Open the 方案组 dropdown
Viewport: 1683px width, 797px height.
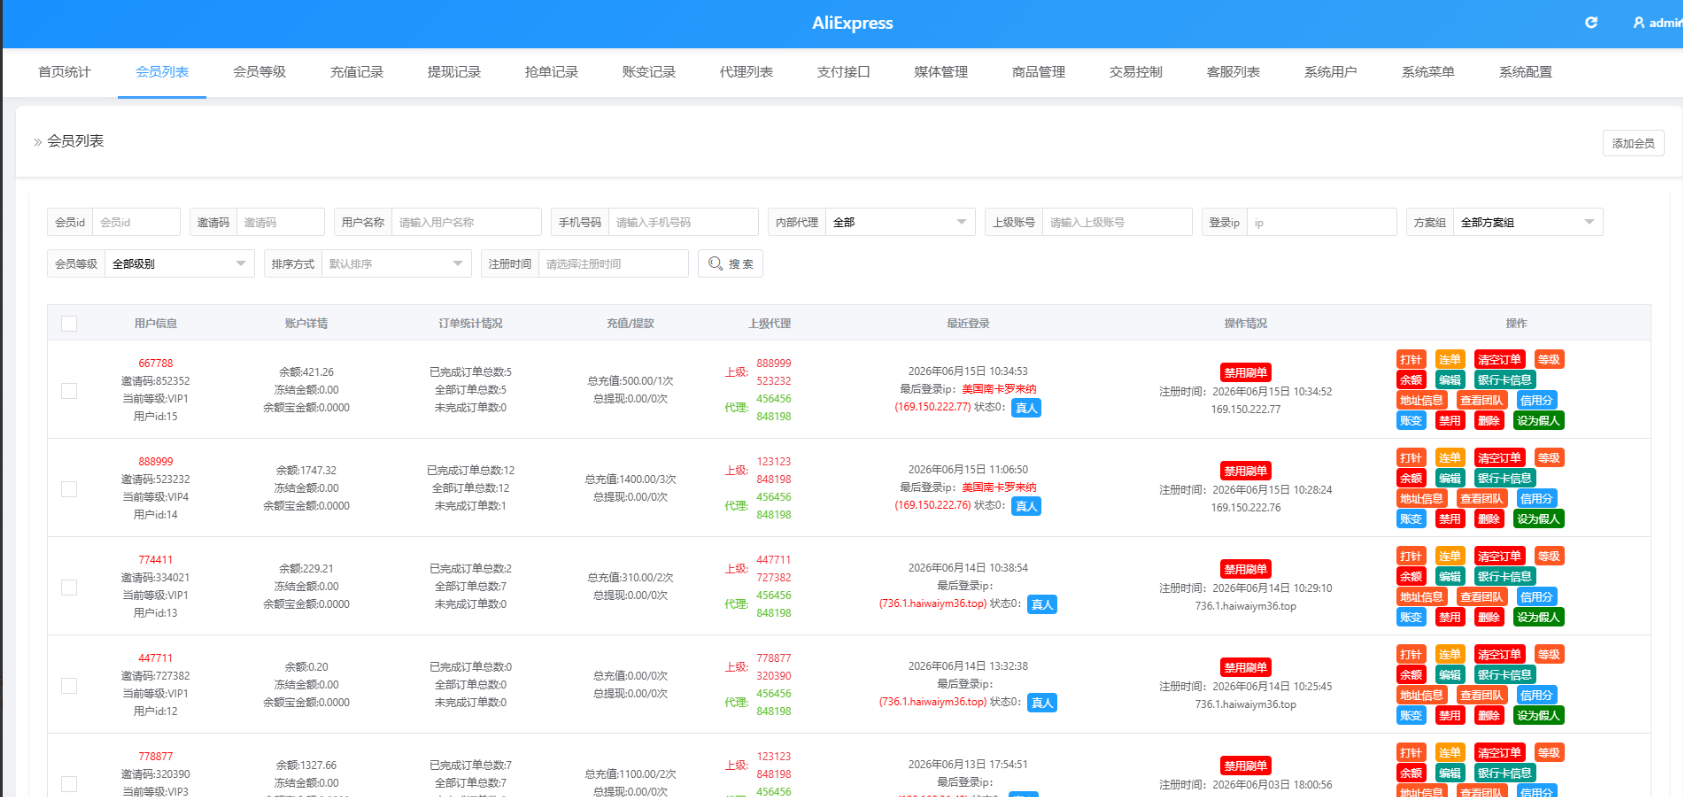[1528, 222]
